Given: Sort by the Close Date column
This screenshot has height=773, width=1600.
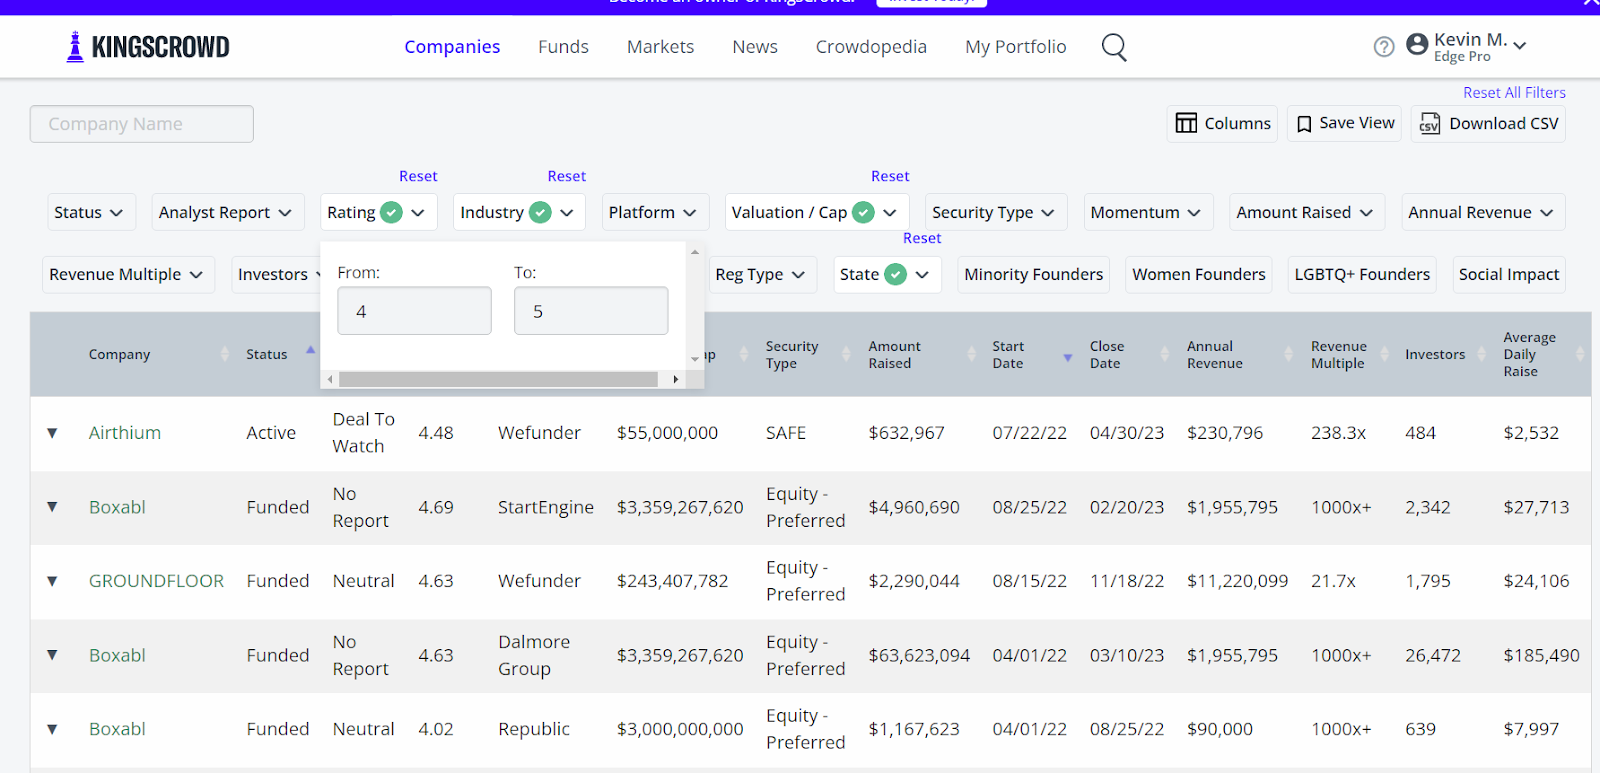Looking at the screenshot, I should tap(1107, 354).
